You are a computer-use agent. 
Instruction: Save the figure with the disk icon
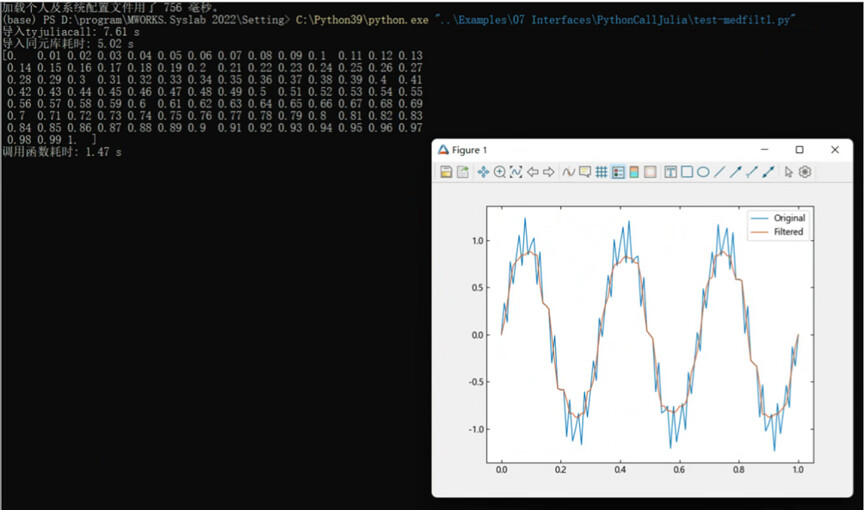pyautogui.click(x=446, y=172)
